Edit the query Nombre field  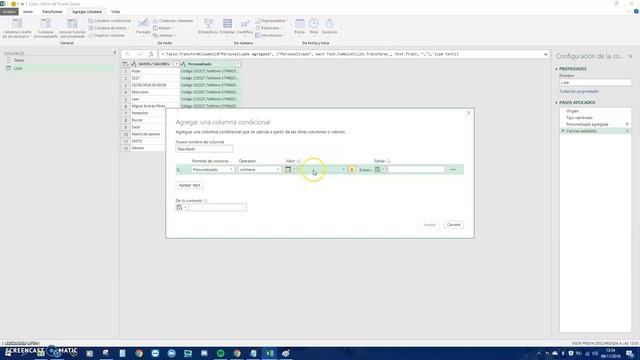click(595, 83)
